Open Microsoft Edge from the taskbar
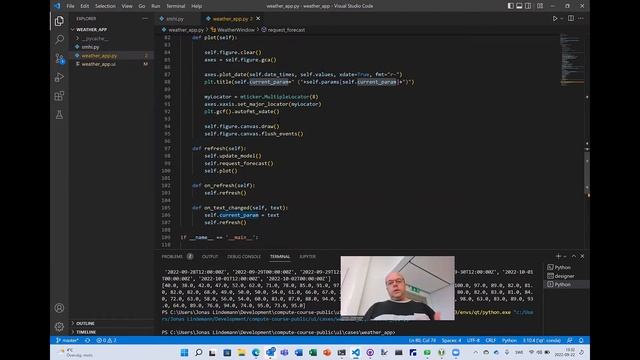This screenshot has height=360, width=640. pos(256,352)
